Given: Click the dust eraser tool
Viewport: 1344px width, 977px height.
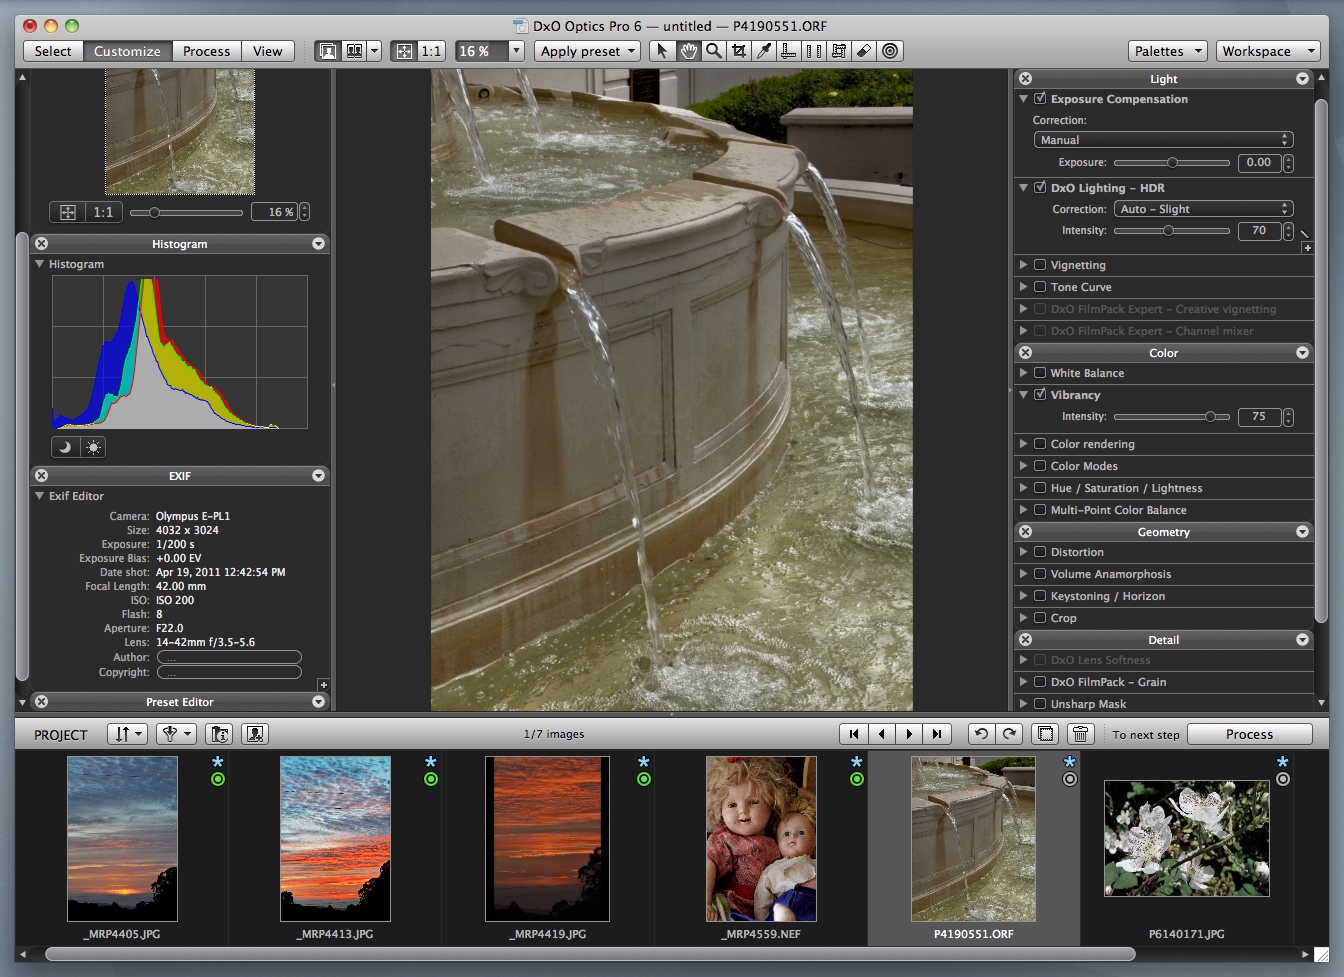Looking at the screenshot, I should [x=864, y=51].
